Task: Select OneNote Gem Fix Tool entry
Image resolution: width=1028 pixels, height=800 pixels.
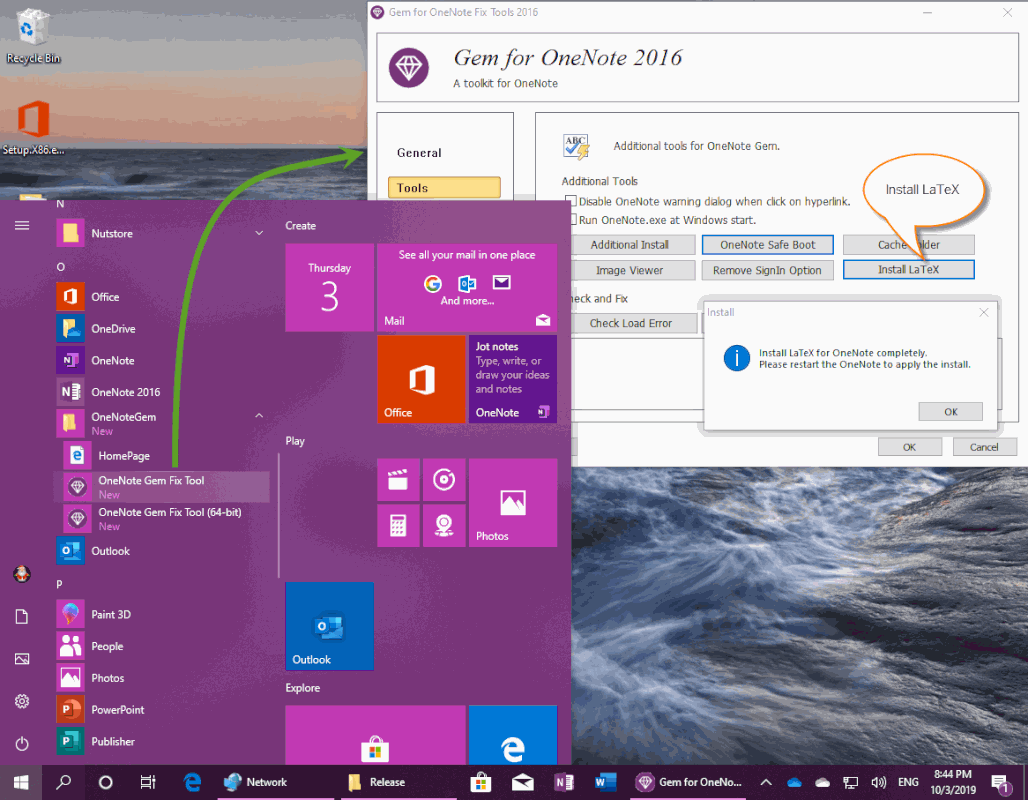Action: tap(162, 487)
